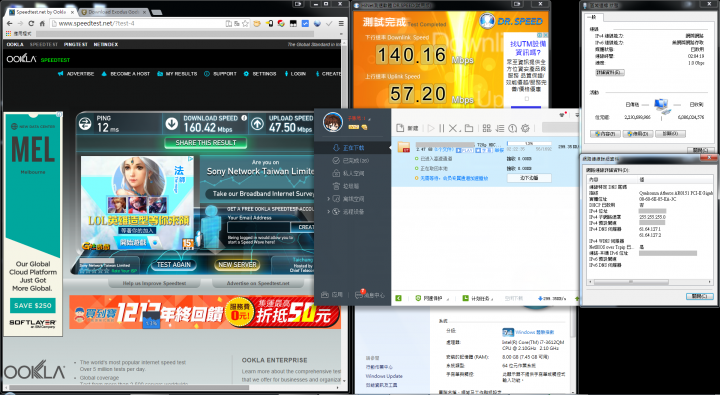Image resolution: width=720 pixels, height=395 pixels.
Task: Expand bookmarks bar overflow chevron
Action: [342, 34]
